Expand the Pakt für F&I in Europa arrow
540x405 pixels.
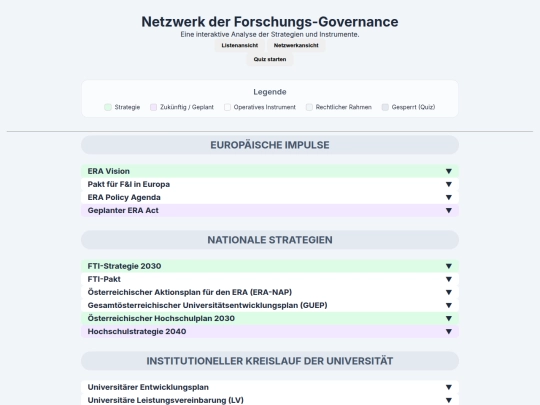(x=448, y=184)
